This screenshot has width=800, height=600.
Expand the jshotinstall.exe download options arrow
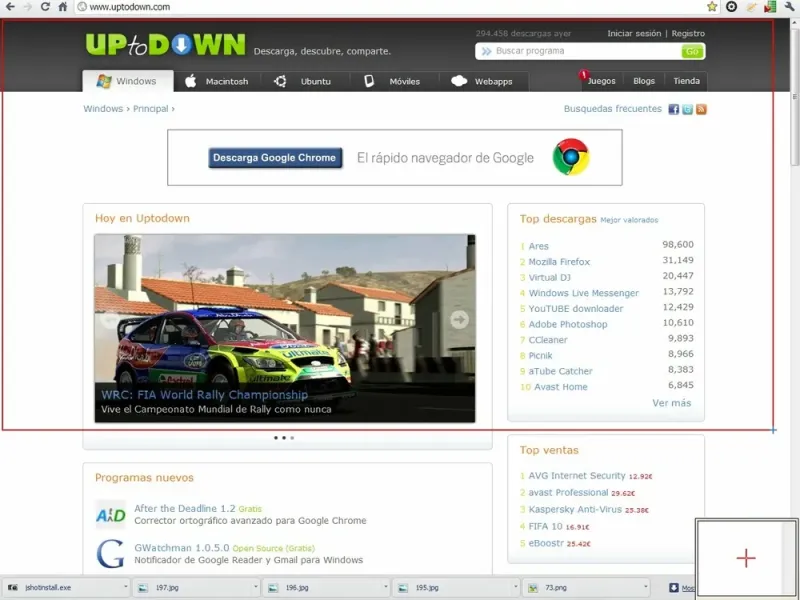click(x=126, y=587)
